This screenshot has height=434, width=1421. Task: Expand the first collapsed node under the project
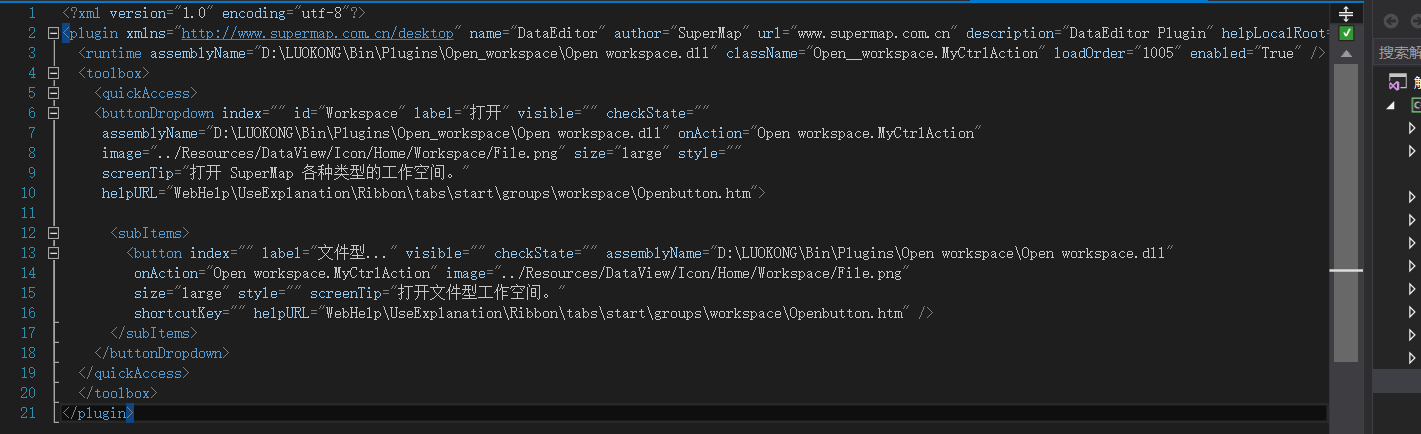click(x=1412, y=128)
